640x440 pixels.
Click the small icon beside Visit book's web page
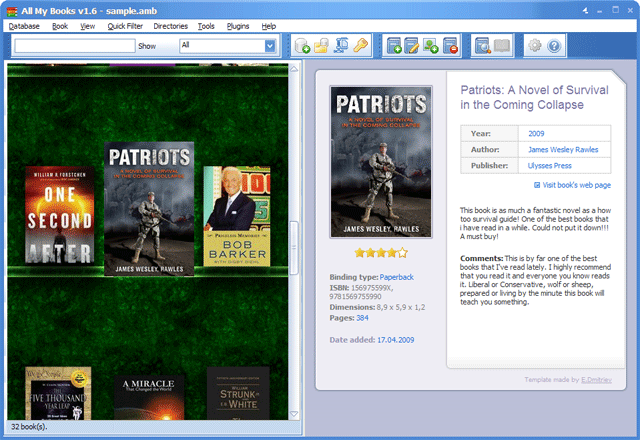click(x=537, y=185)
